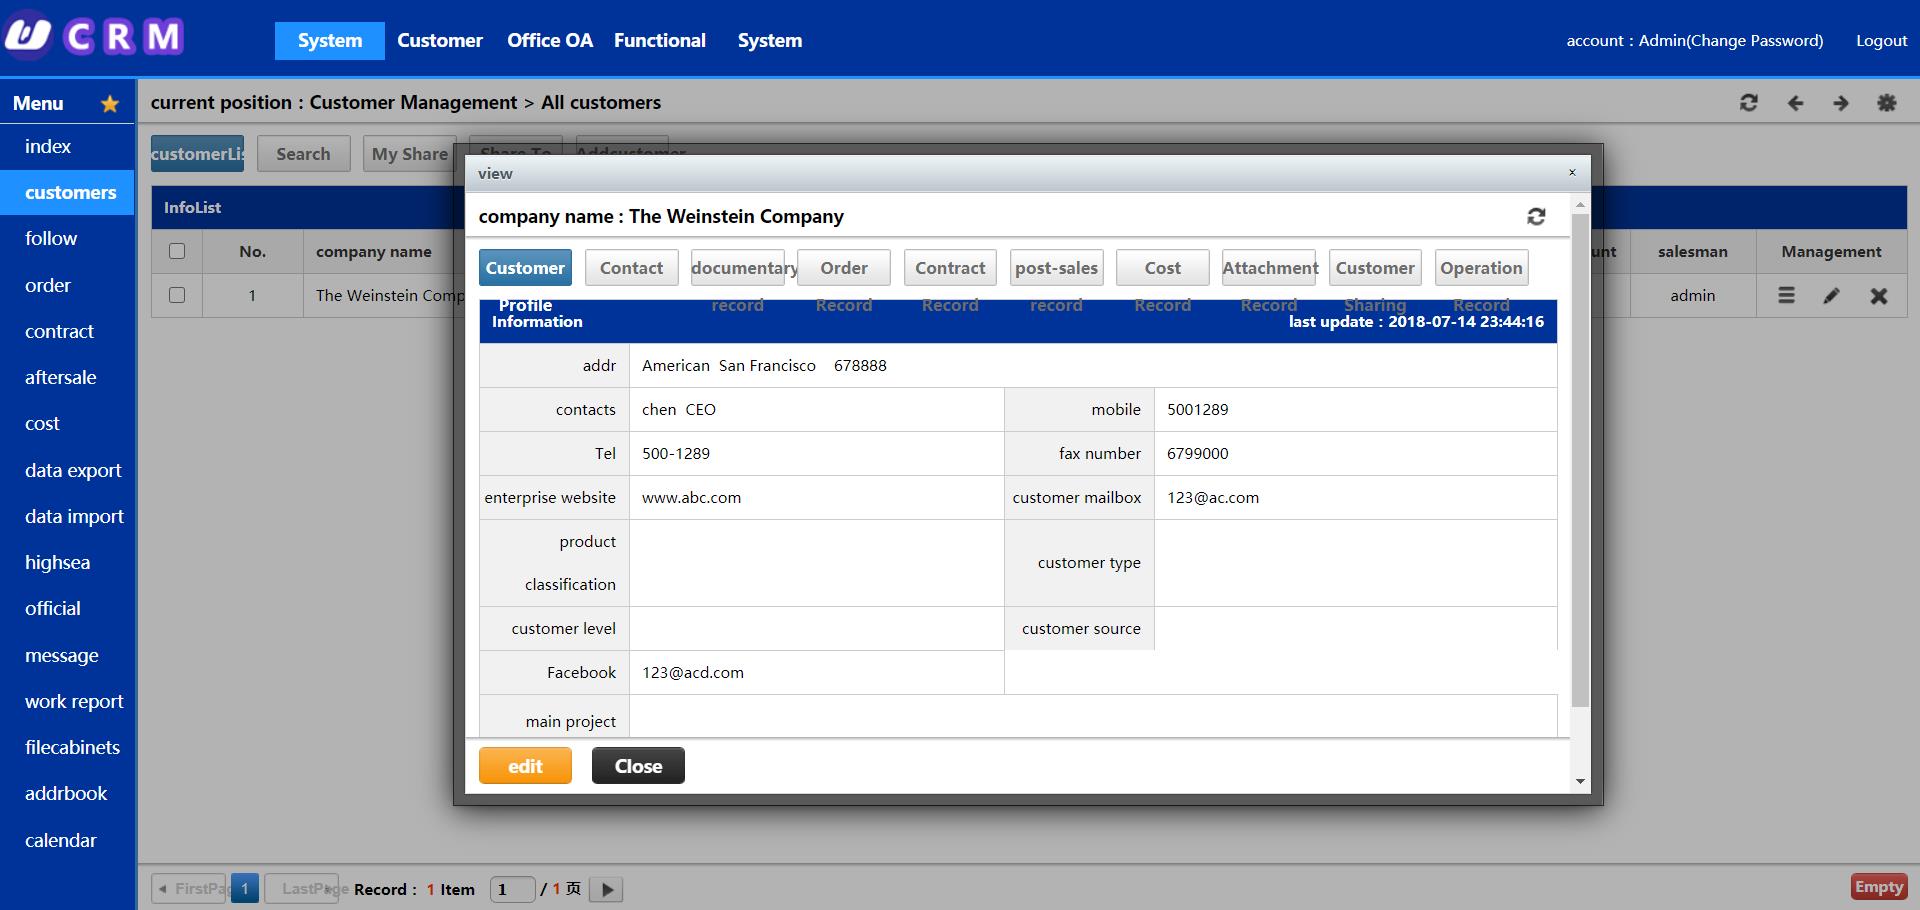Viewport: 1920px width, 910px height.
Task: Open cost in the sidebar
Action: (x=67, y=423)
